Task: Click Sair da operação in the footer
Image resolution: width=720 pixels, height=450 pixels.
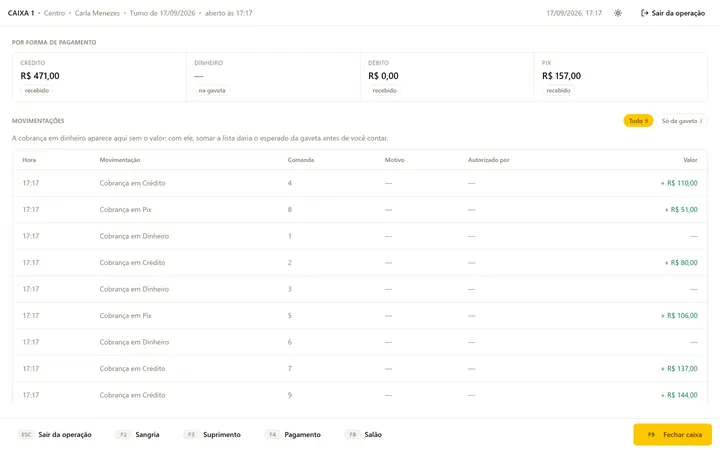Action: pyautogui.click(x=55, y=434)
